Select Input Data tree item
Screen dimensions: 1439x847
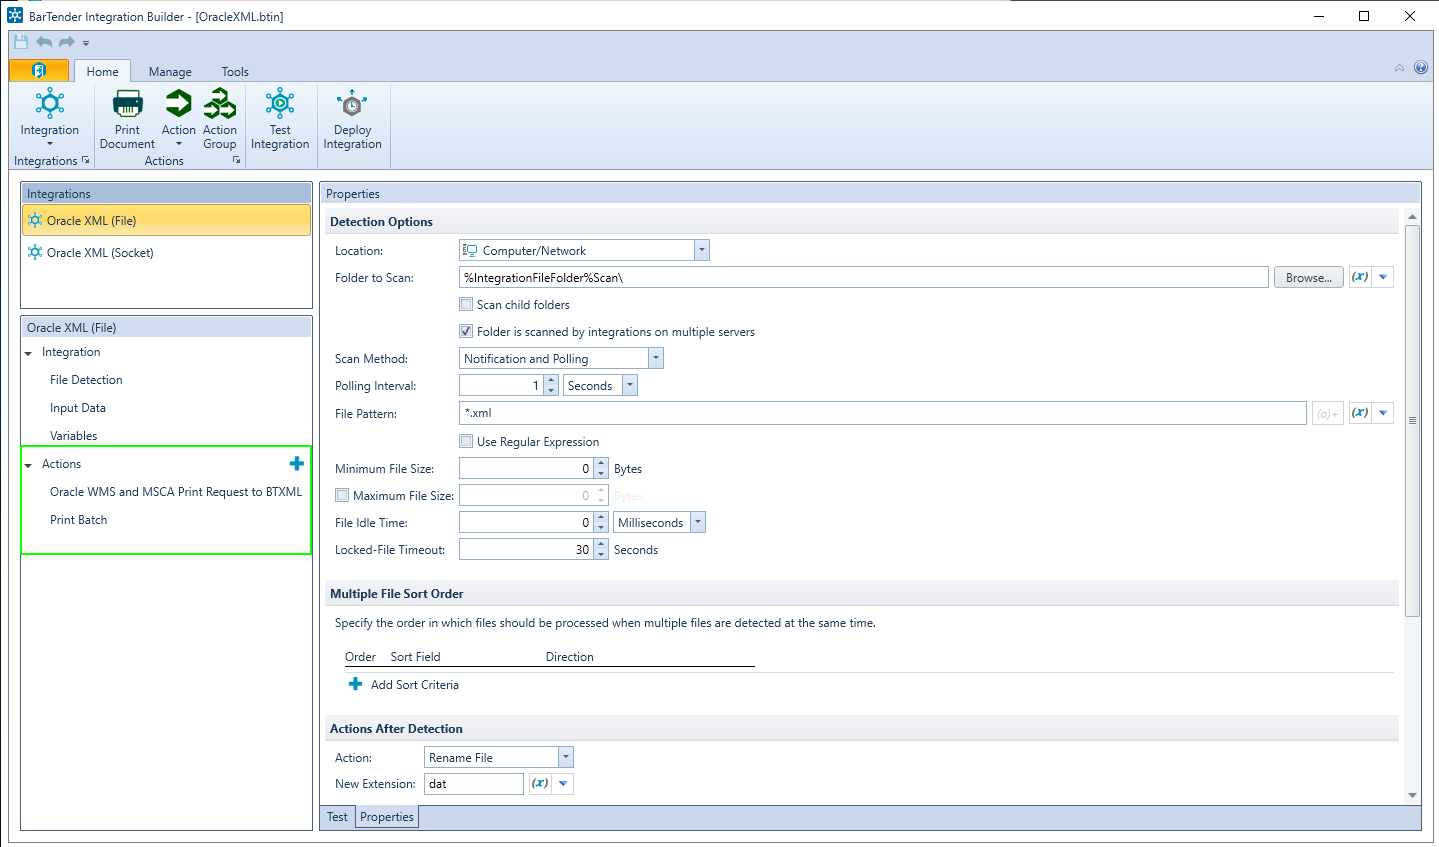point(78,408)
